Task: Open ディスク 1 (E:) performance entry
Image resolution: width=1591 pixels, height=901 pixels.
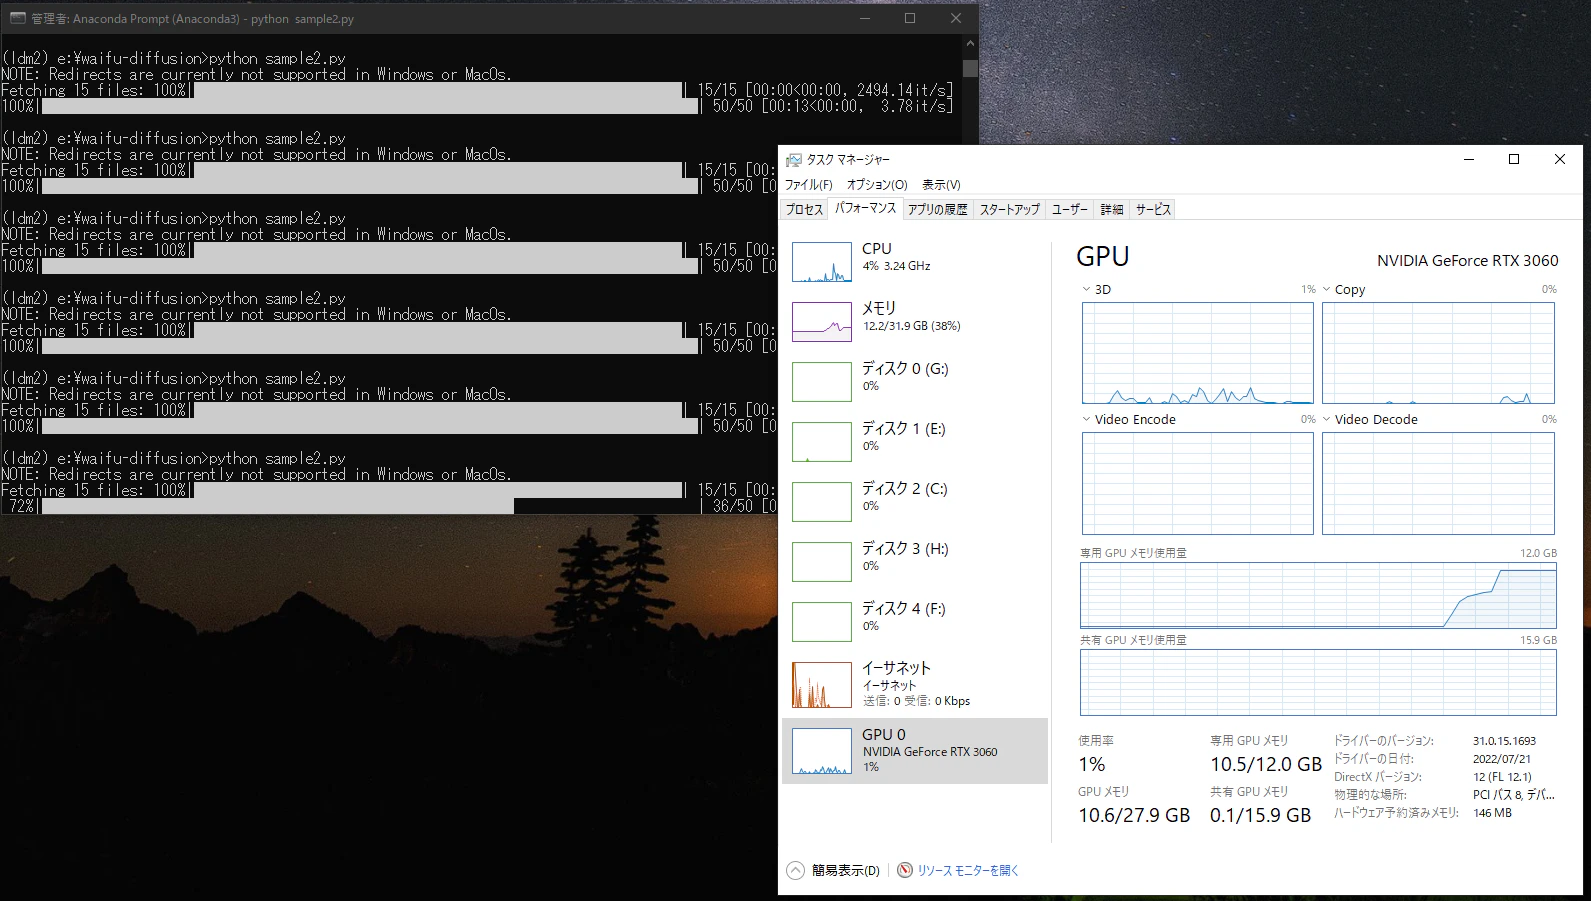Action: pos(914,441)
